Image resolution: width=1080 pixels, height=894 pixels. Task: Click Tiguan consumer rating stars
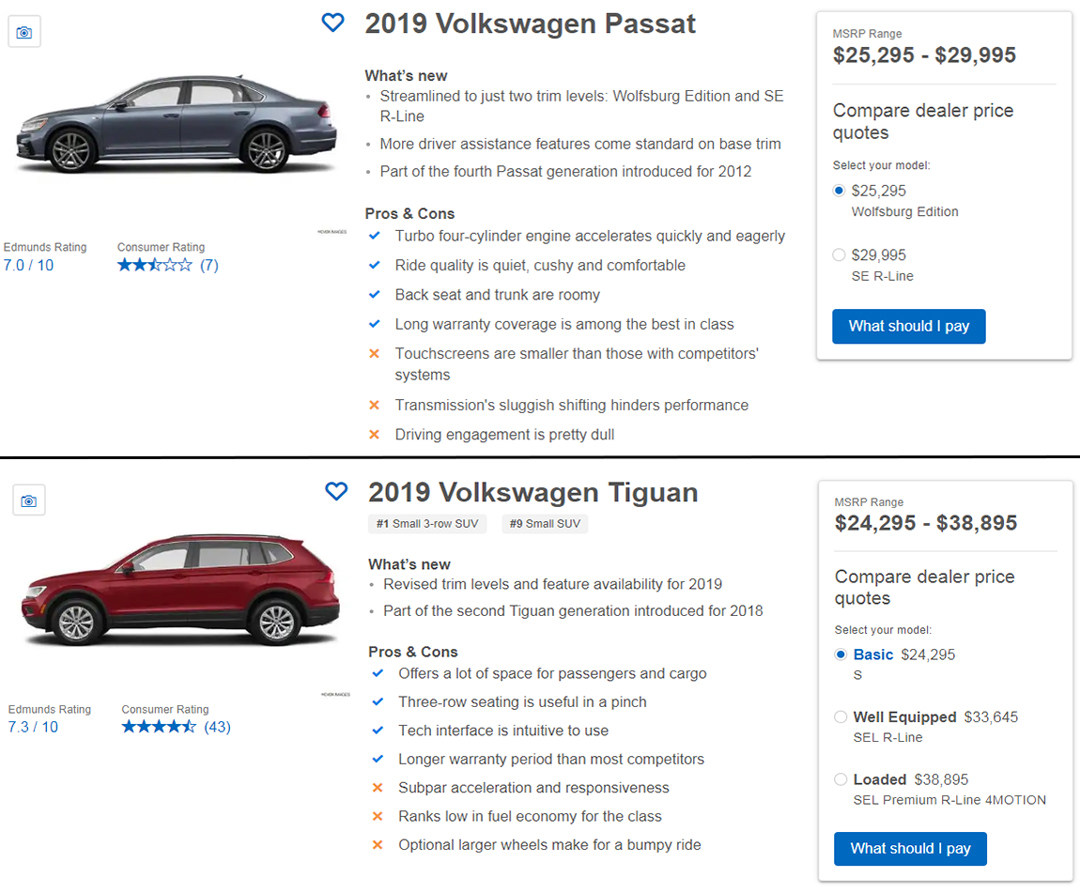159,727
